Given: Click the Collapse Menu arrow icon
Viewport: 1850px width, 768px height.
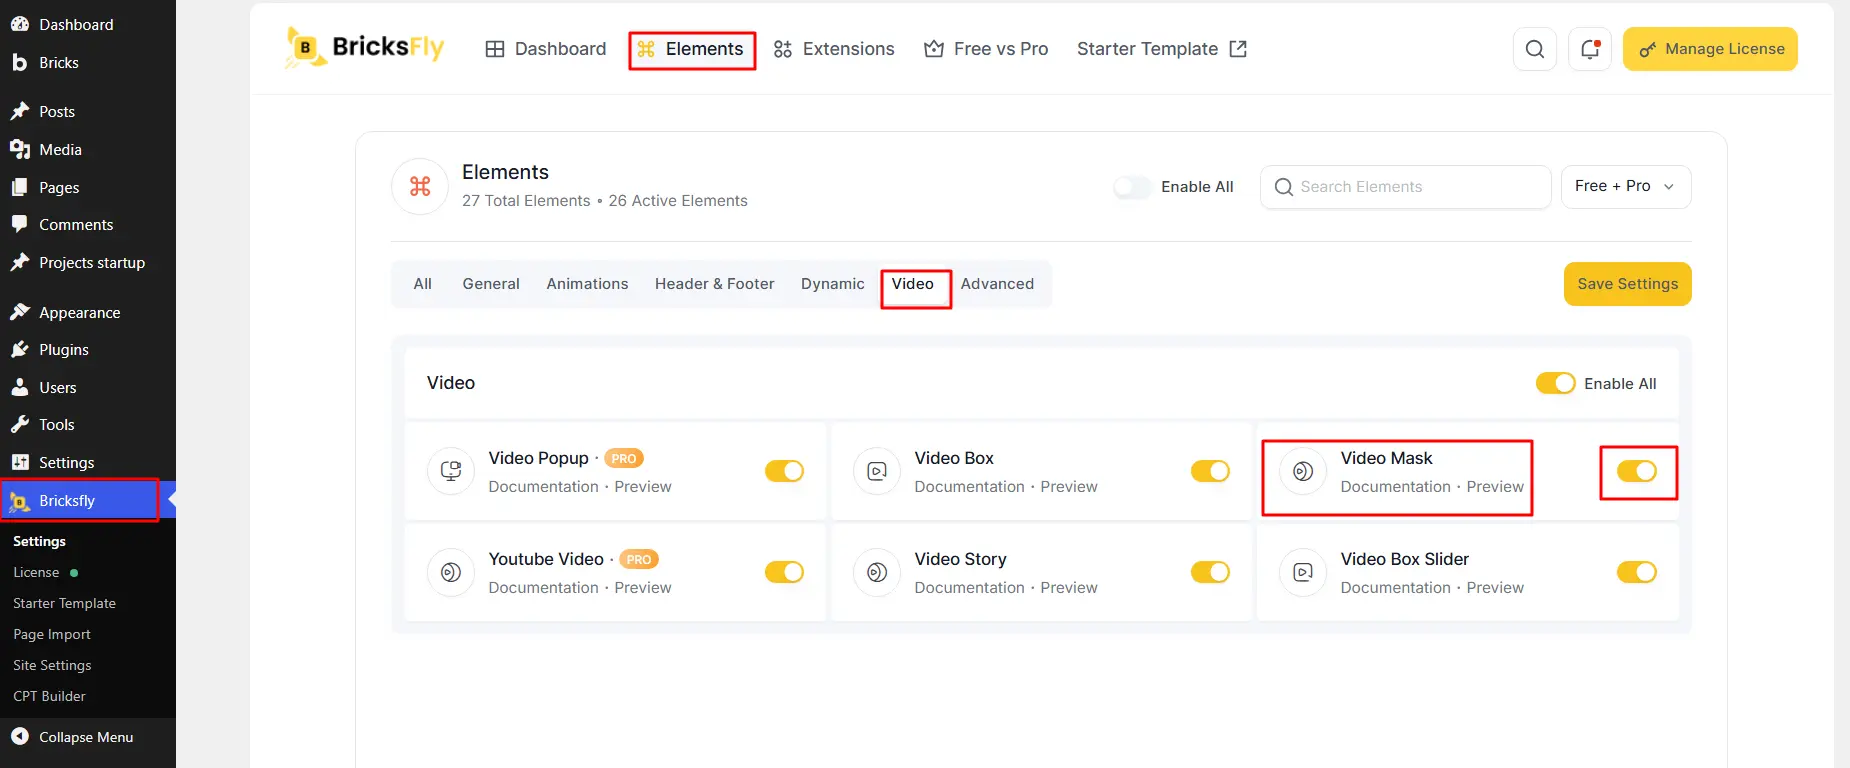Looking at the screenshot, I should coord(20,737).
